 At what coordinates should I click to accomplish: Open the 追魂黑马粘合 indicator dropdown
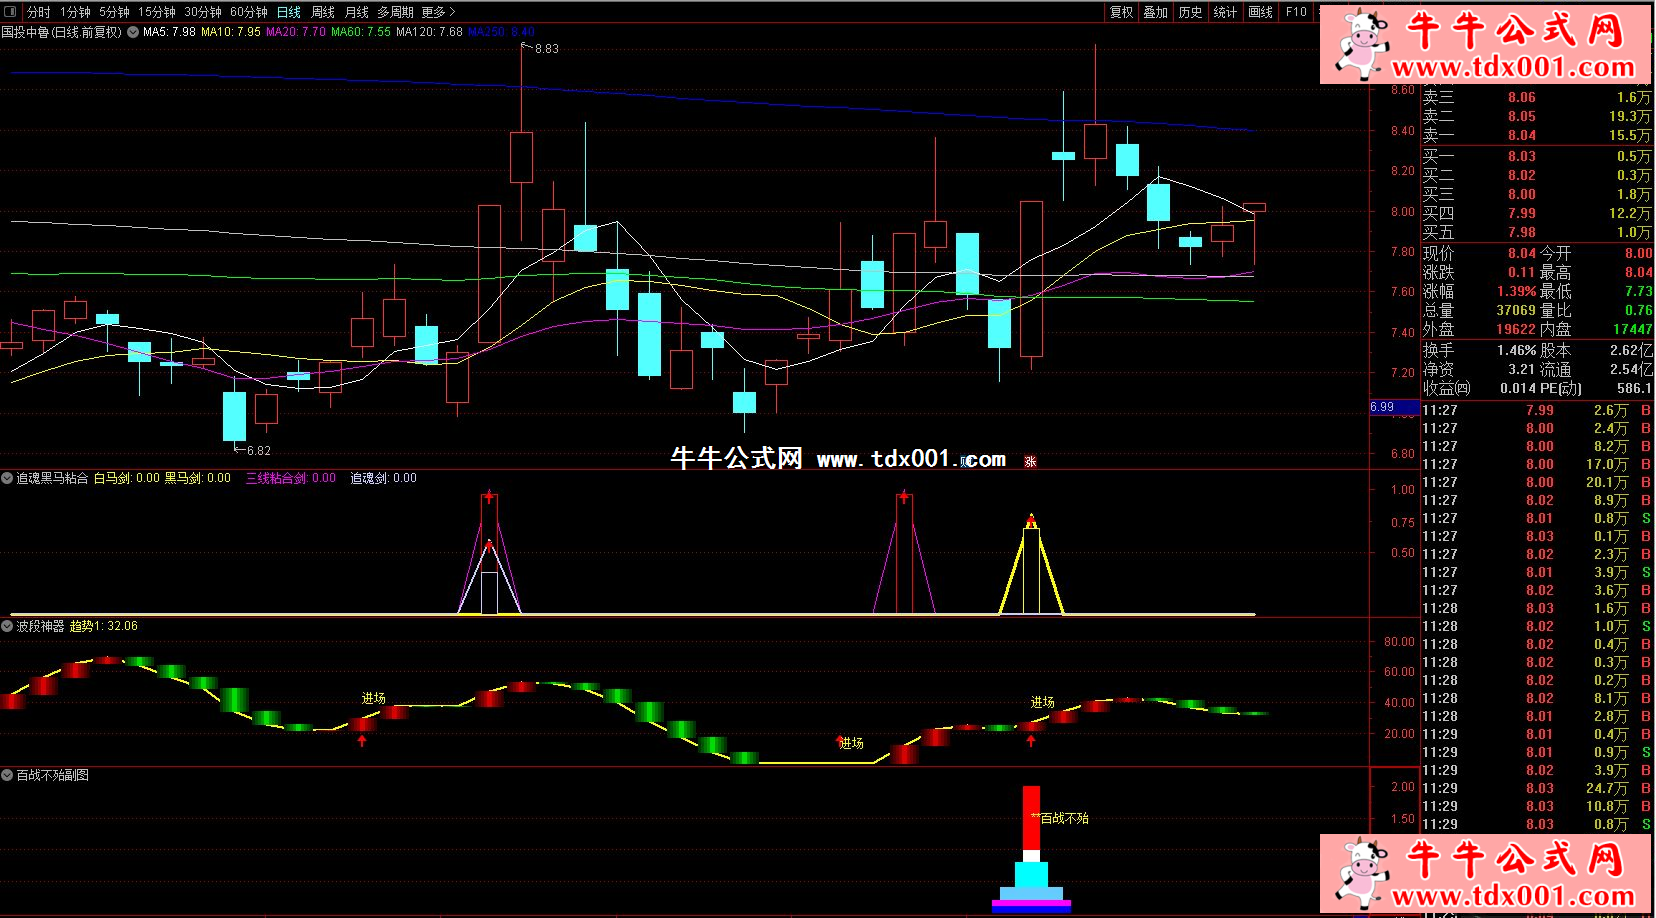point(7,478)
